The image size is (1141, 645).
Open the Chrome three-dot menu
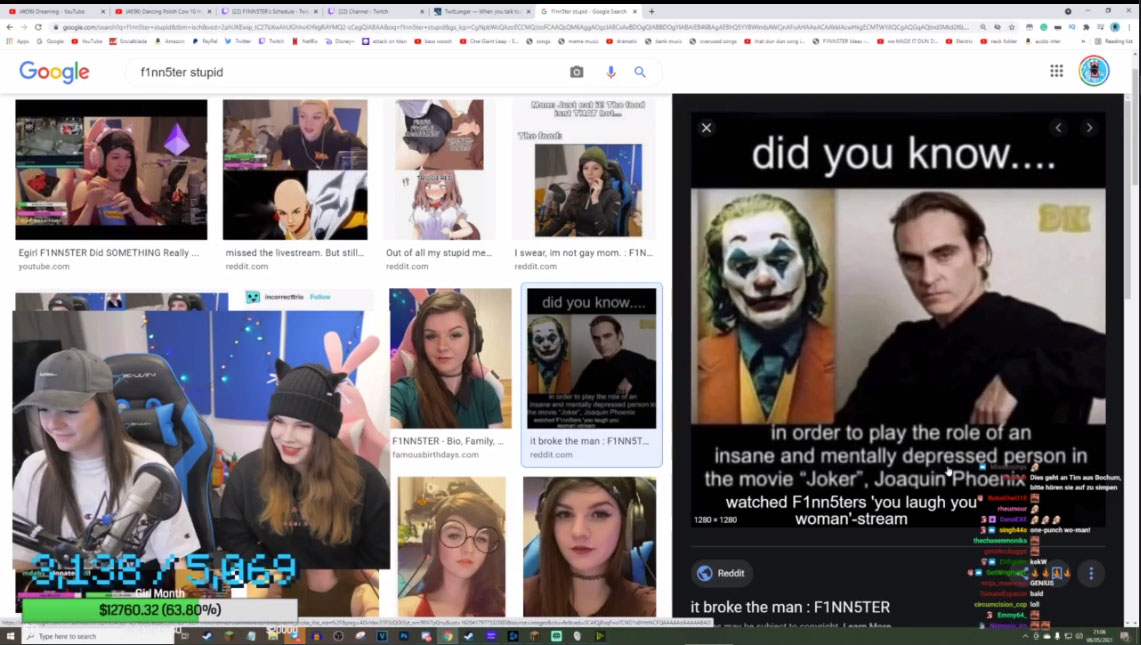1129,27
